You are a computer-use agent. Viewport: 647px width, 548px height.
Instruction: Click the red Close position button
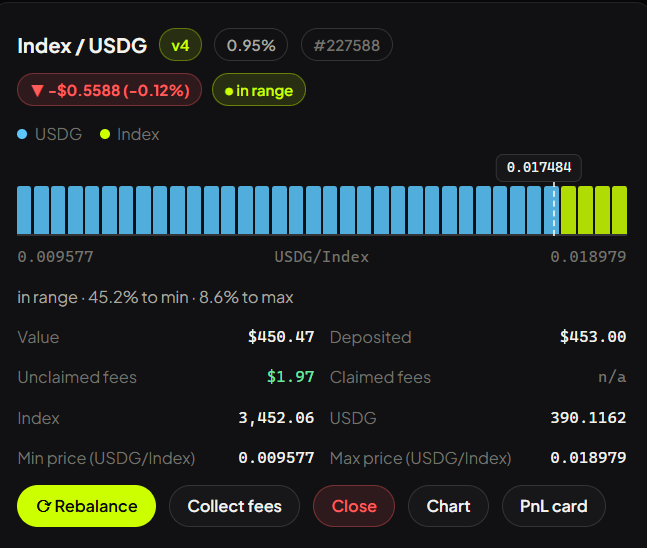[354, 506]
